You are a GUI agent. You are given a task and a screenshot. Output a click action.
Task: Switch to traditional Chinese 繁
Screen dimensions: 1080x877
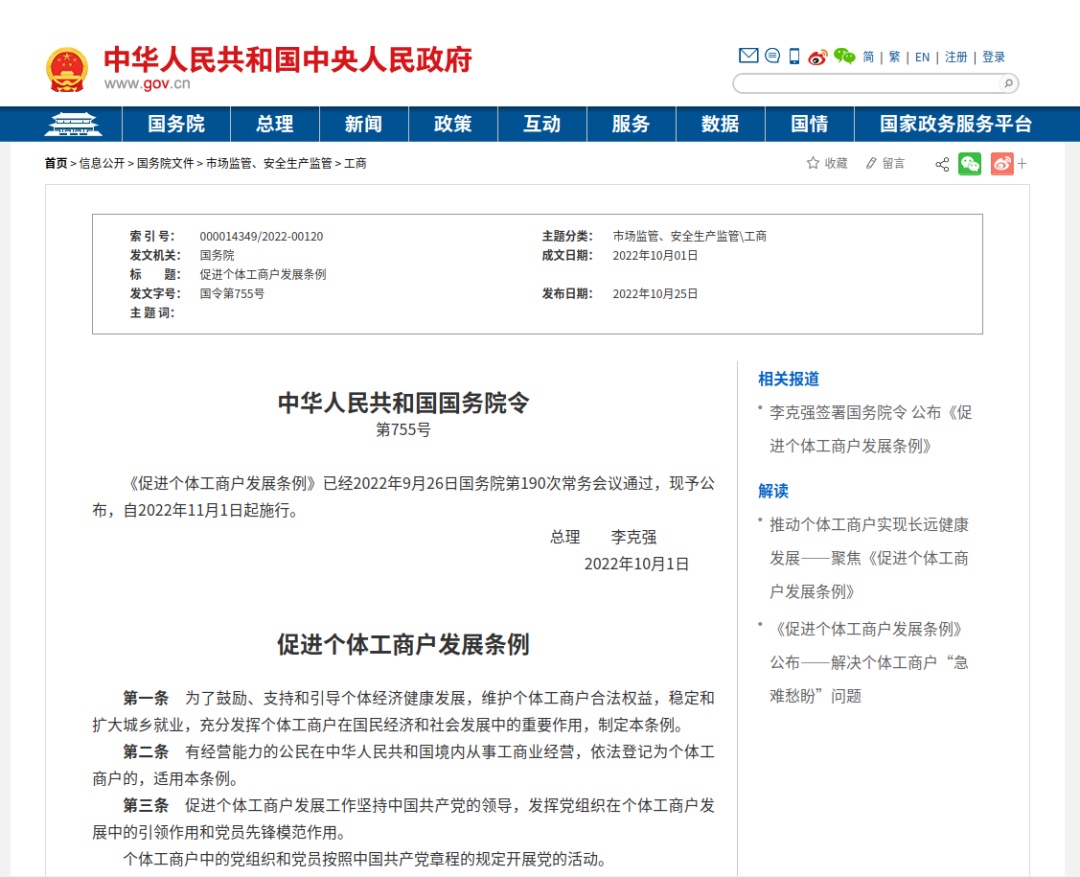tap(894, 57)
